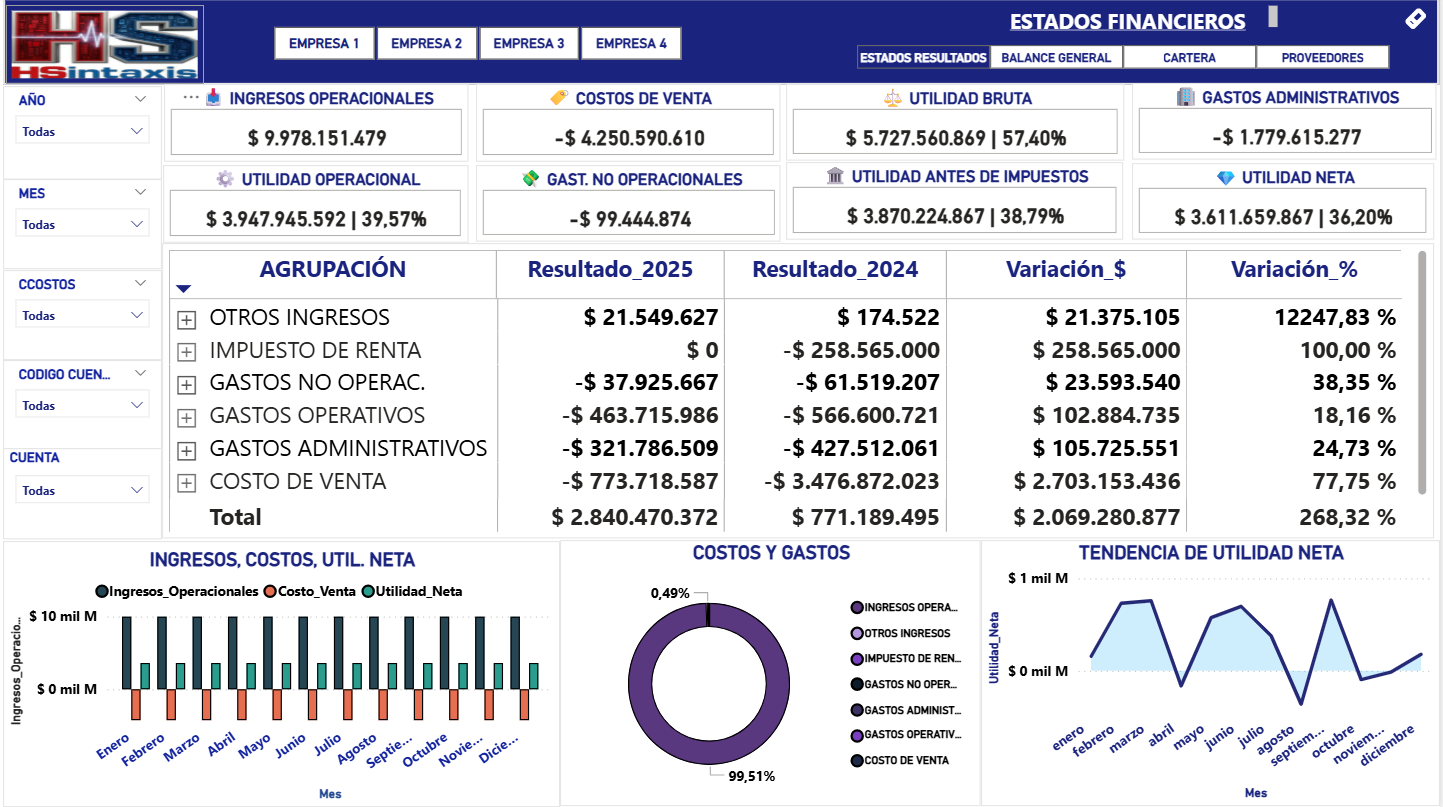
Task: Click the Utilidad Neta diamond icon
Action: point(1225,177)
